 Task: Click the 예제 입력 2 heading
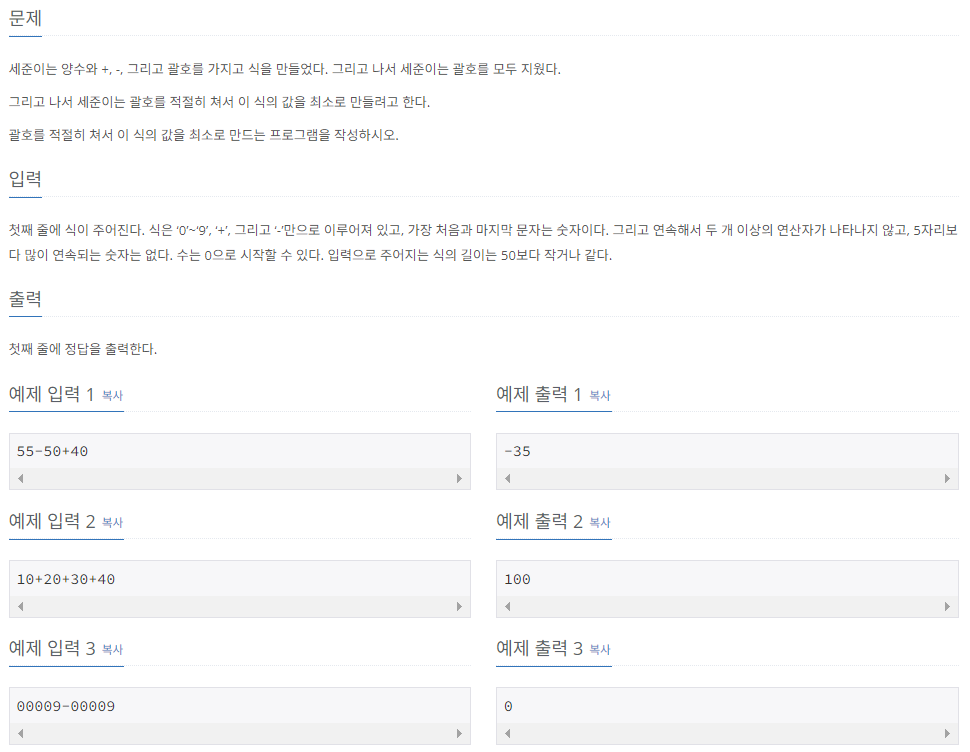(x=52, y=521)
